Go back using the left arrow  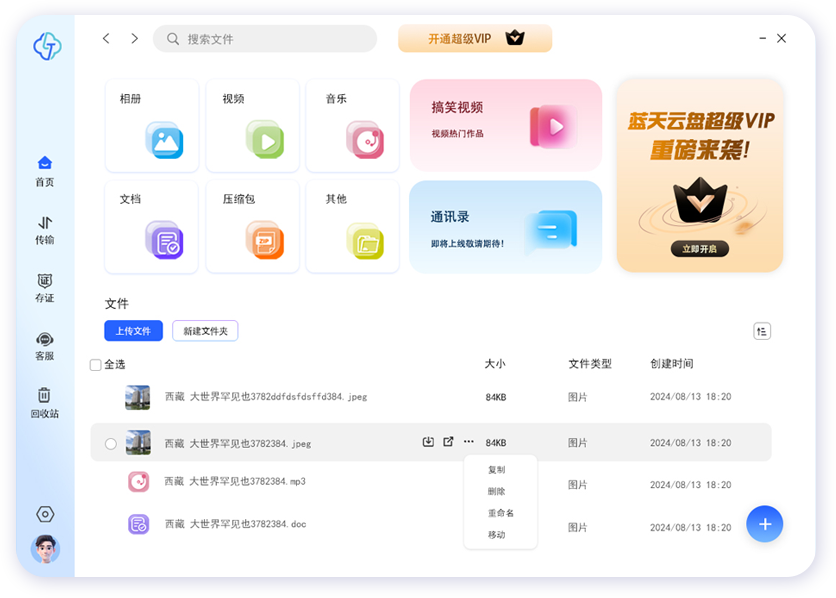[106, 39]
